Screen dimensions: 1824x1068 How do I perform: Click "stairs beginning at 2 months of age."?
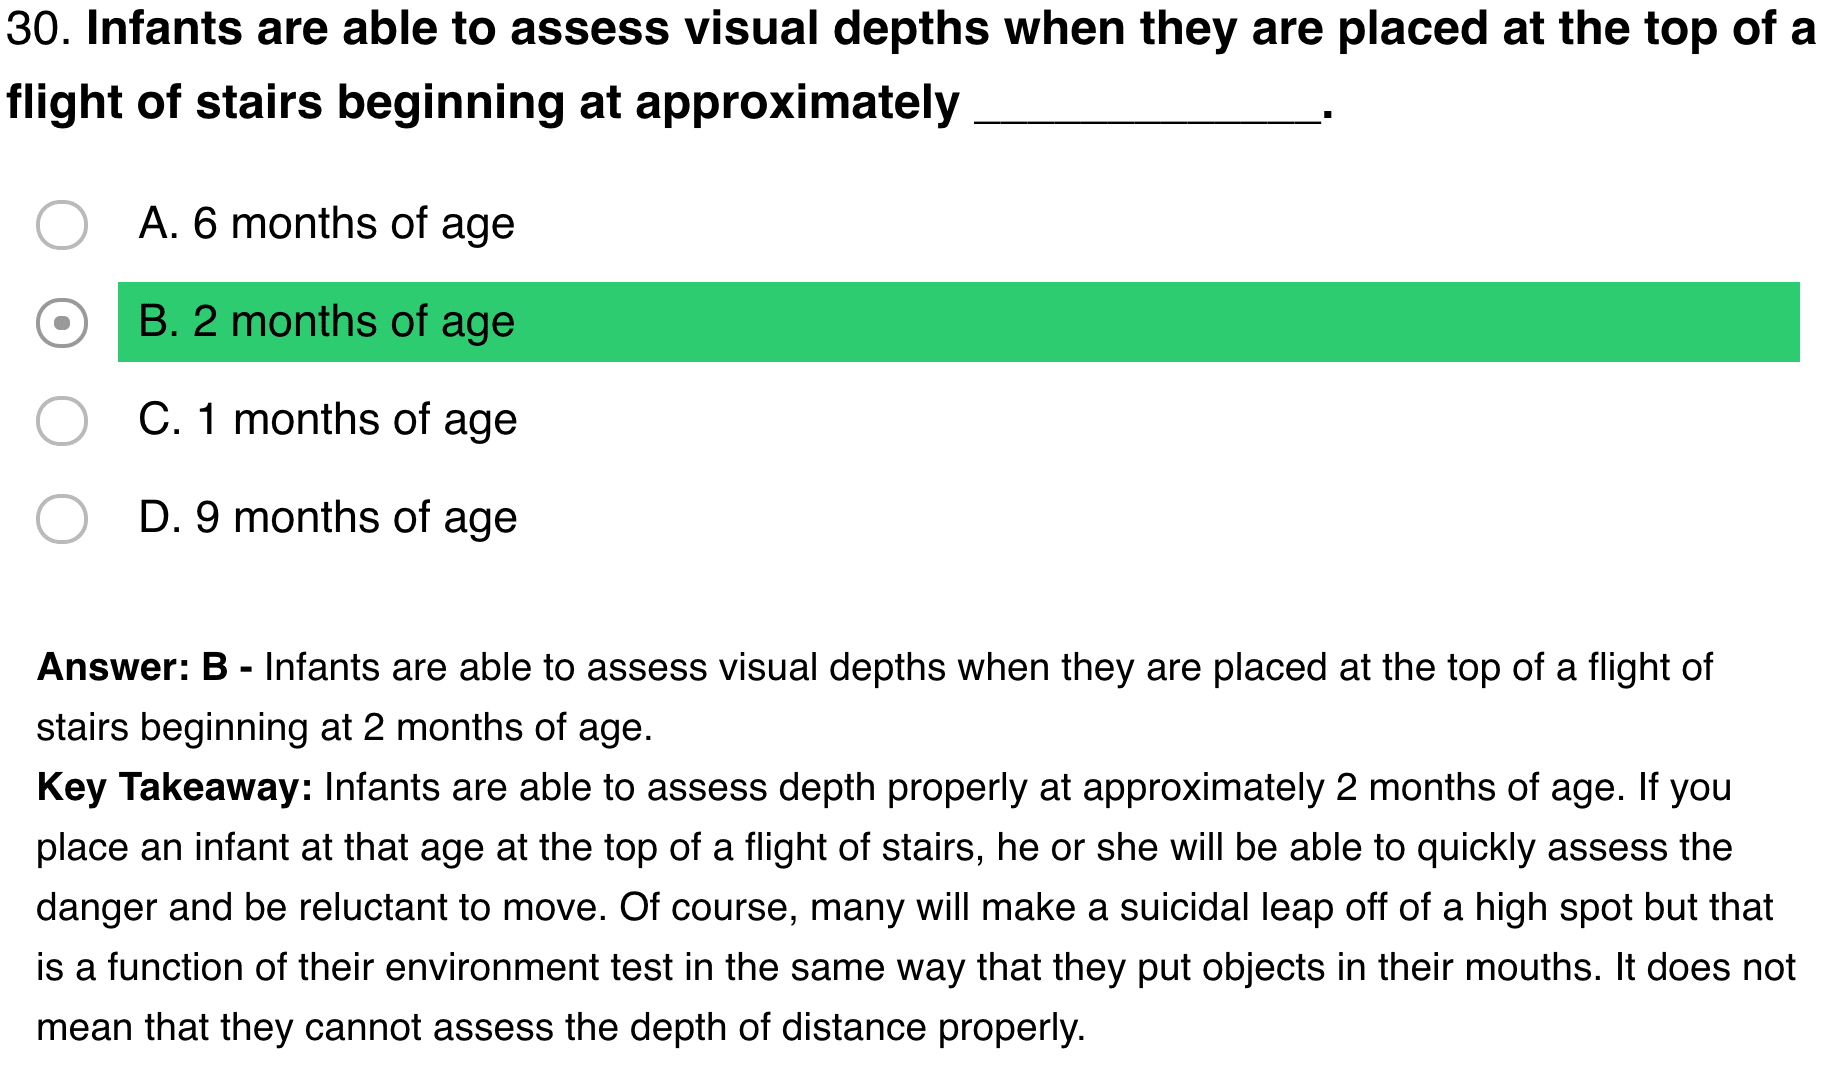coord(344,727)
